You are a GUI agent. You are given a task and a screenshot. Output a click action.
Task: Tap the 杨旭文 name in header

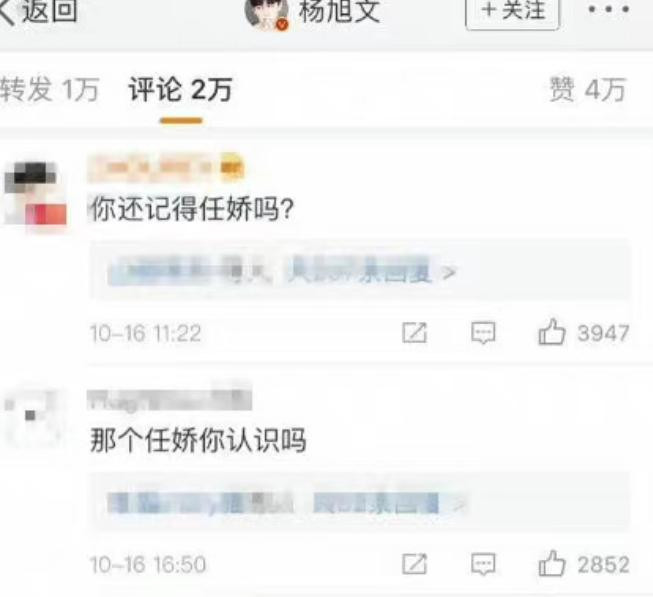tap(339, 12)
